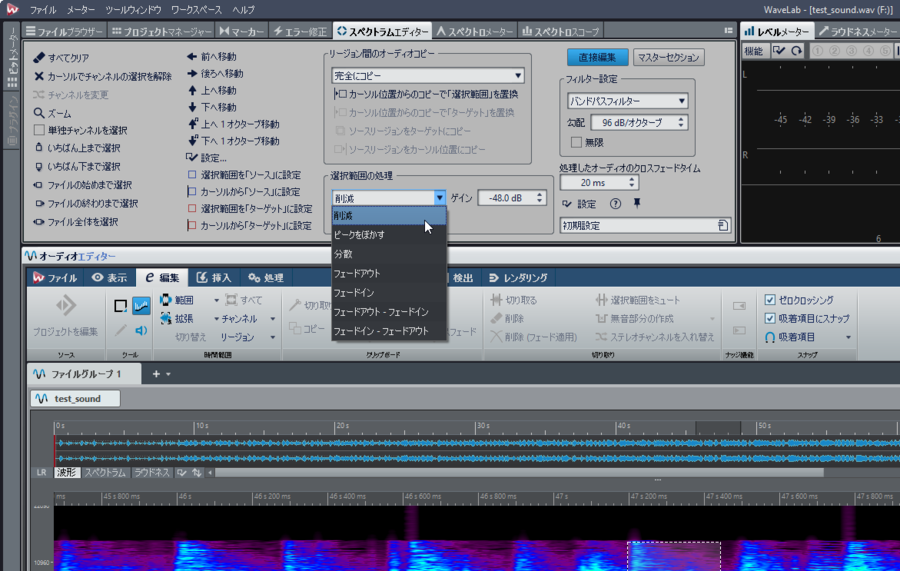Click the dashed selection region in spectrogram
The image size is (900, 571).
point(674,556)
